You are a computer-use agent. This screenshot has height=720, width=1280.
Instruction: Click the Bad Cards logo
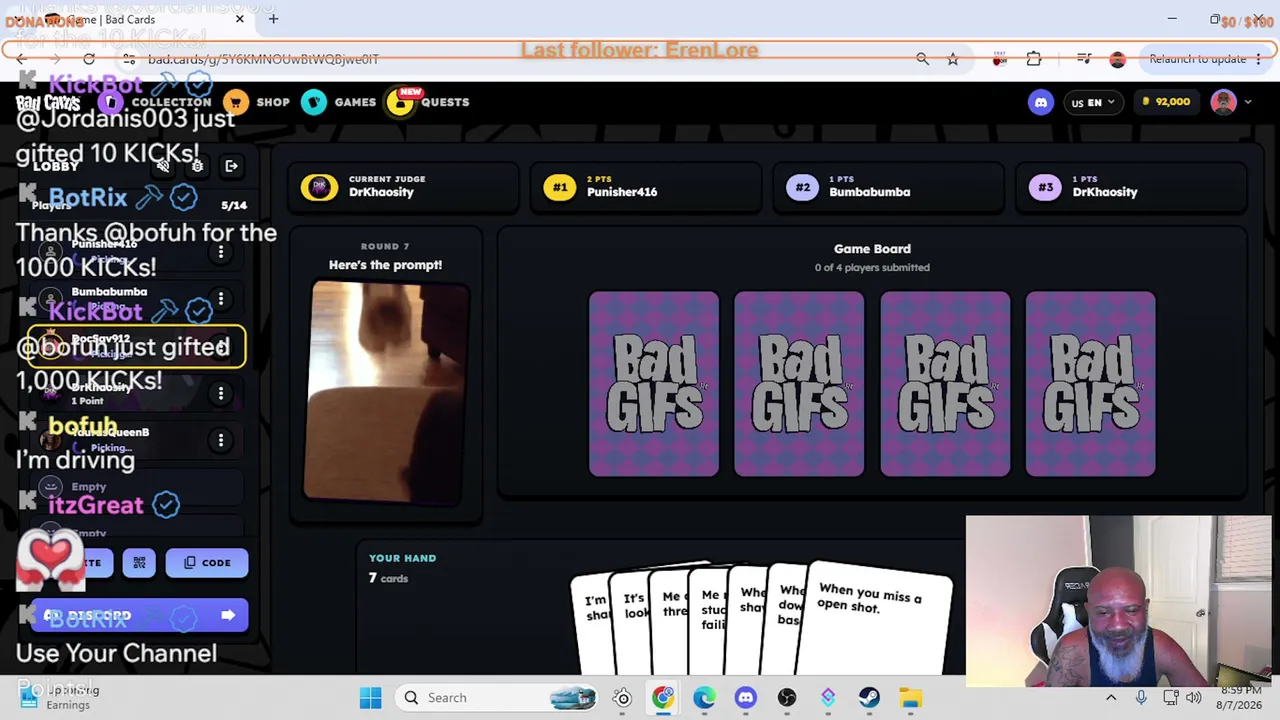coord(48,103)
